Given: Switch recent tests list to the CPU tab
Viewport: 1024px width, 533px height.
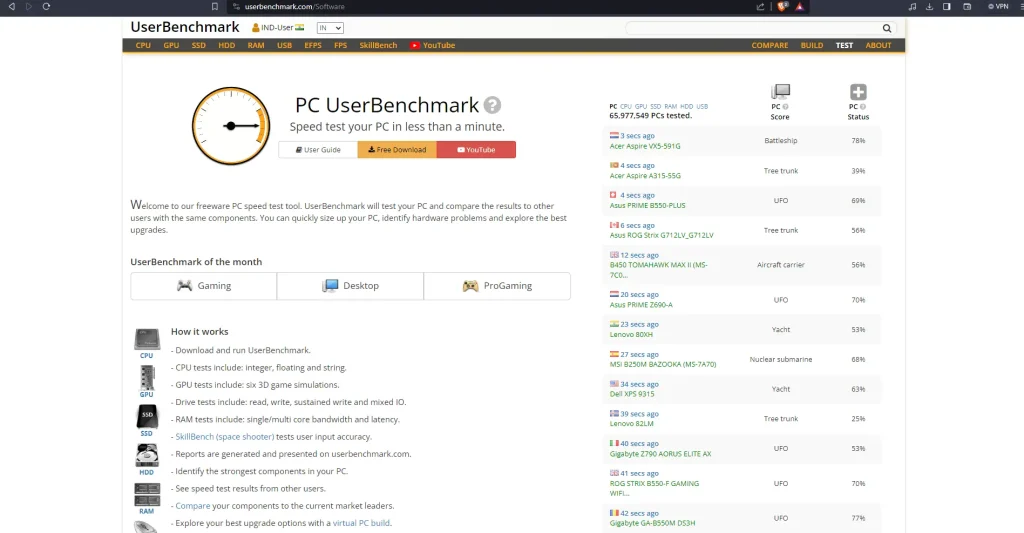Looking at the screenshot, I should [x=626, y=106].
